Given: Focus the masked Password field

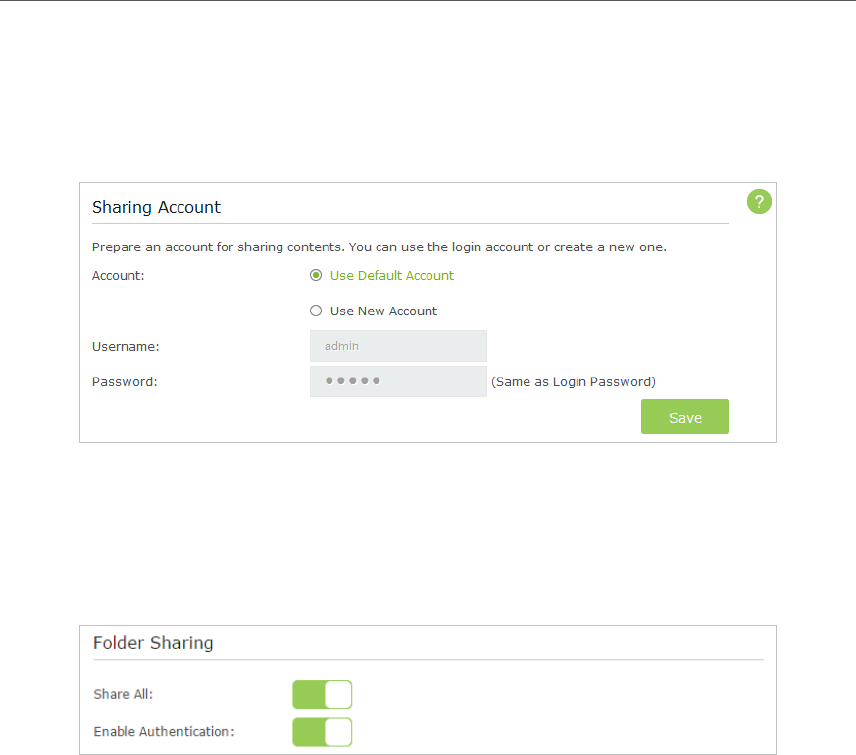Looking at the screenshot, I should [x=398, y=381].
